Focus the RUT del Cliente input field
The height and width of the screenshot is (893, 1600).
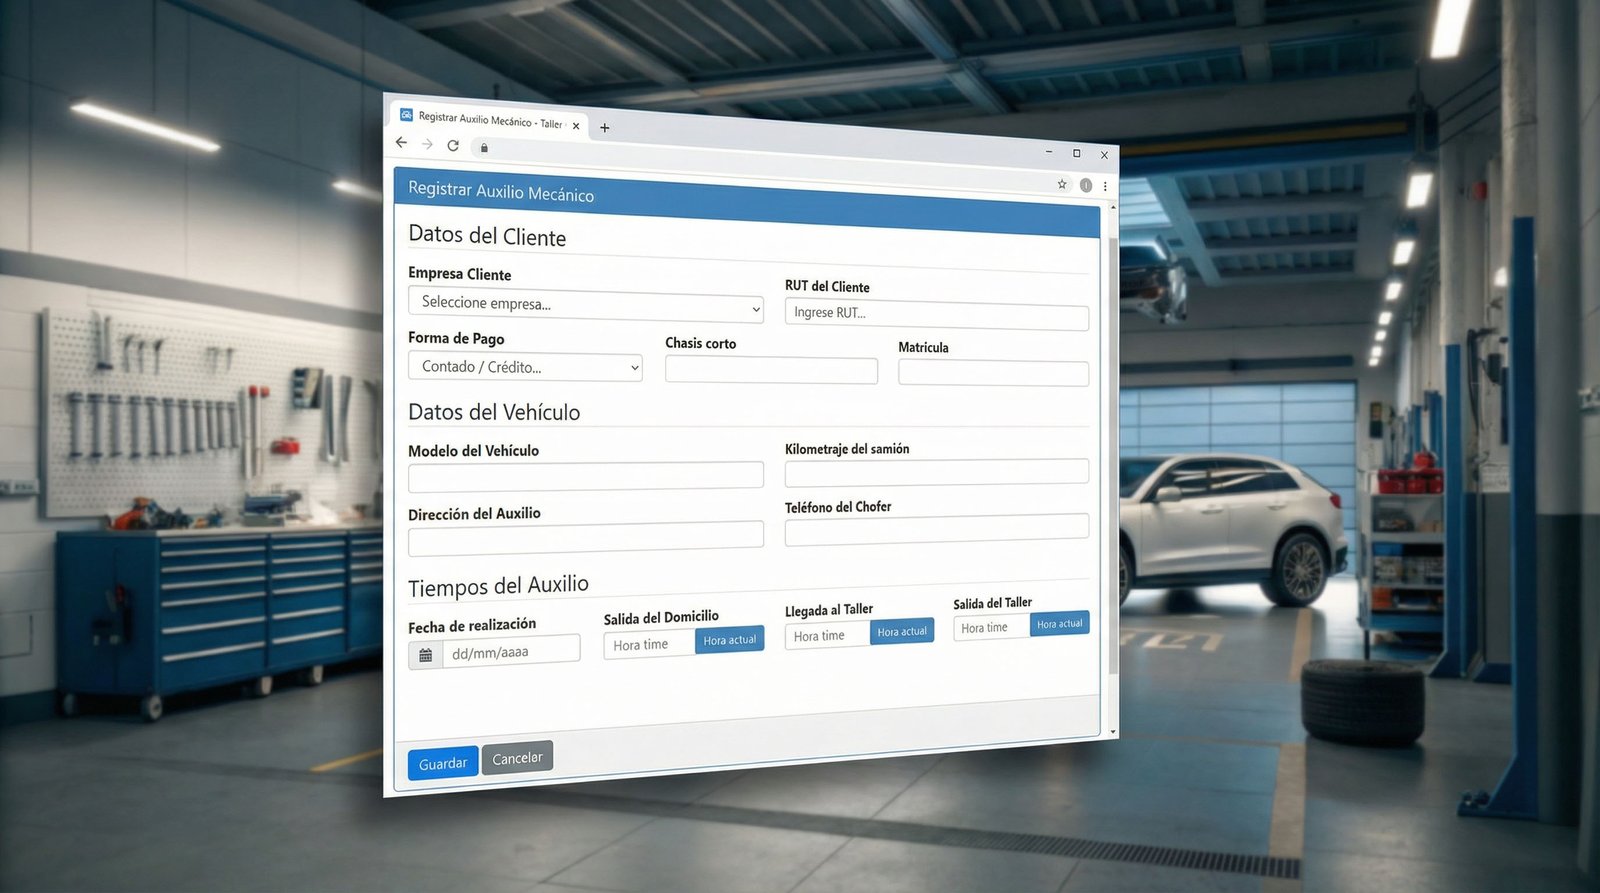click(936, 316)
